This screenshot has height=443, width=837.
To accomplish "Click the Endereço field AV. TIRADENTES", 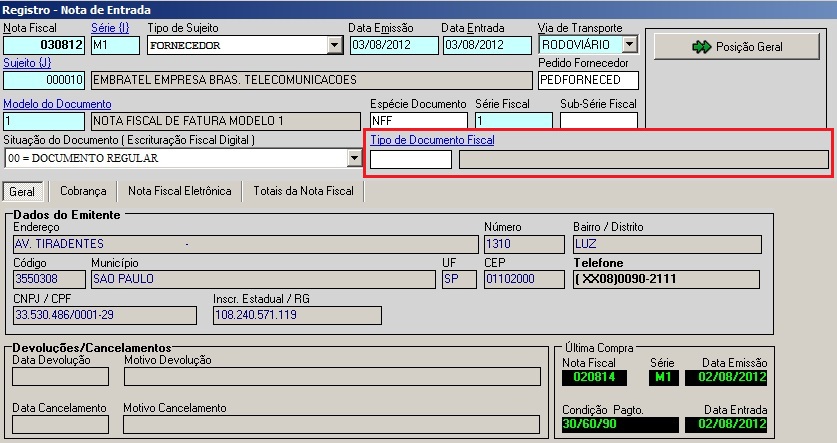I will click(246, 244).
